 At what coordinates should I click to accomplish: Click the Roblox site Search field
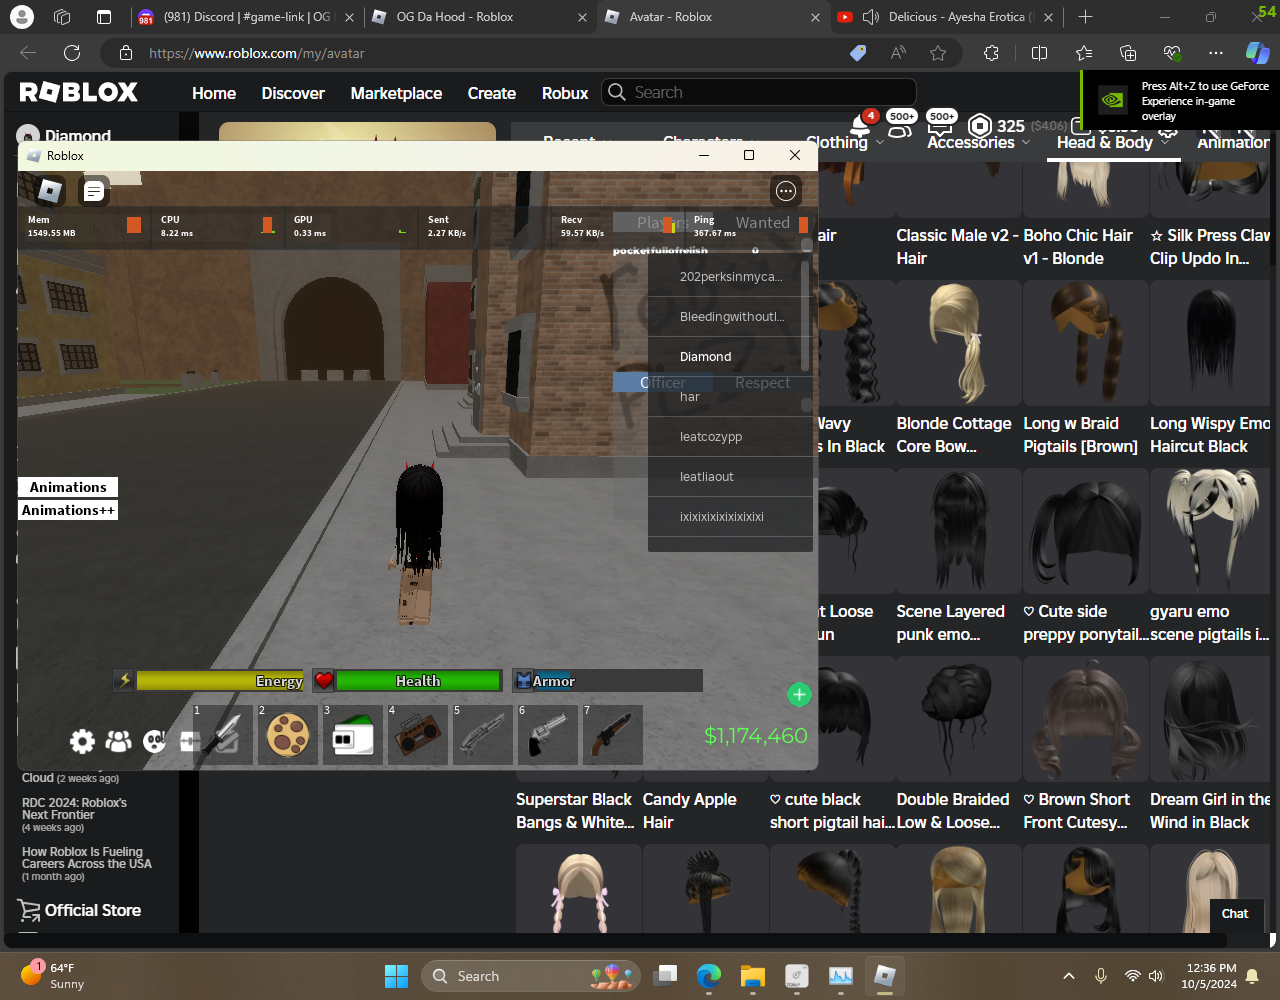[759, 92]
